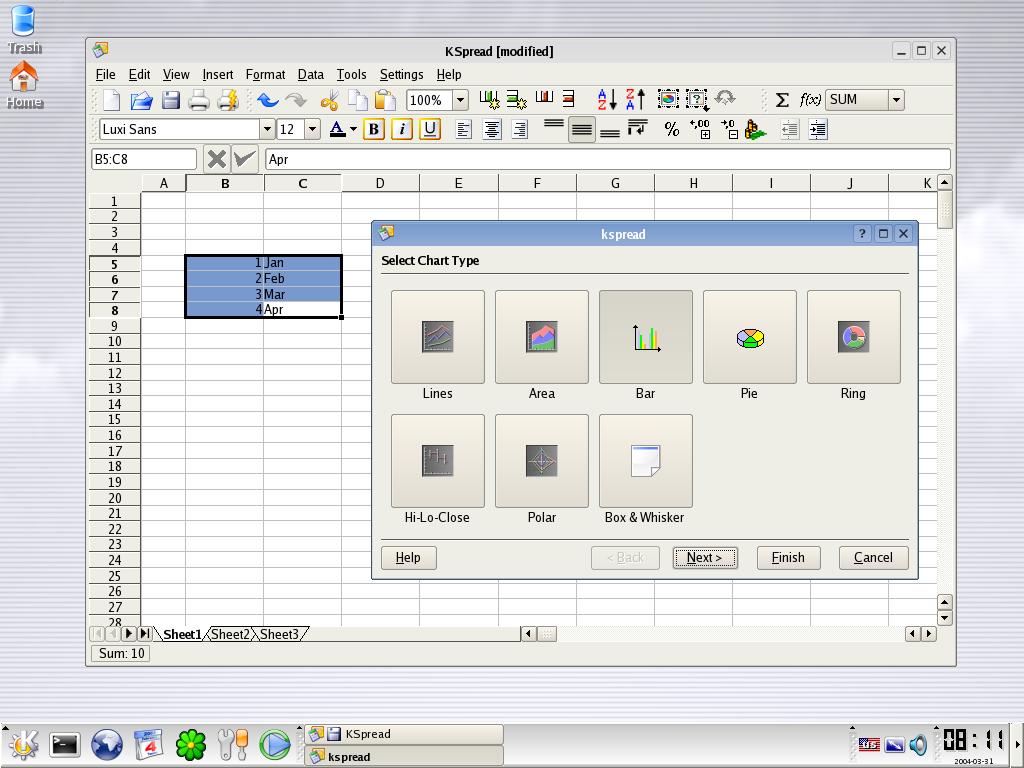Expand the Luxi Sans font family dropdown
The image size is (1024, 768).
coord(266,129)
